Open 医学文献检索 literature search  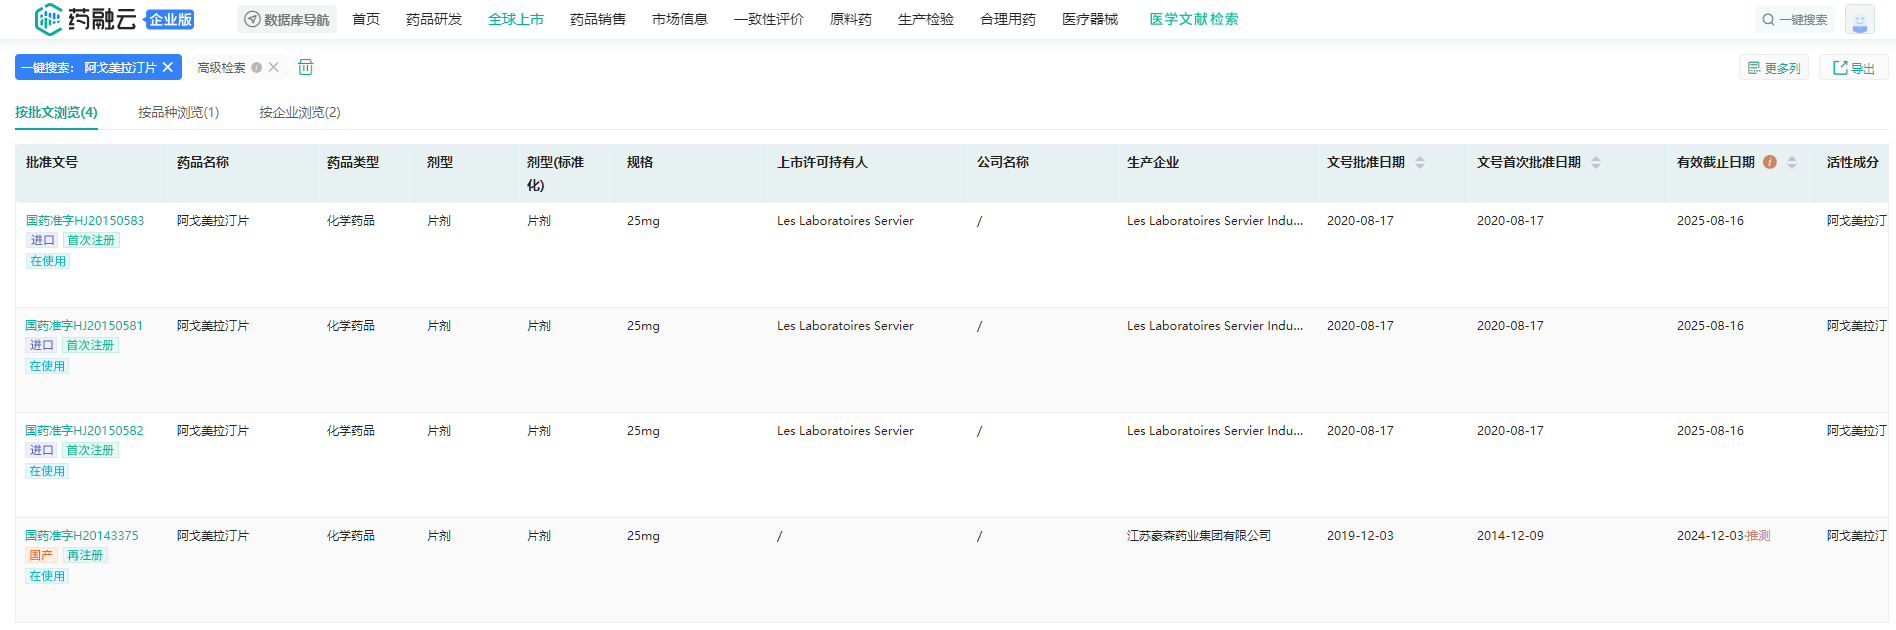tap(1194, 19)
